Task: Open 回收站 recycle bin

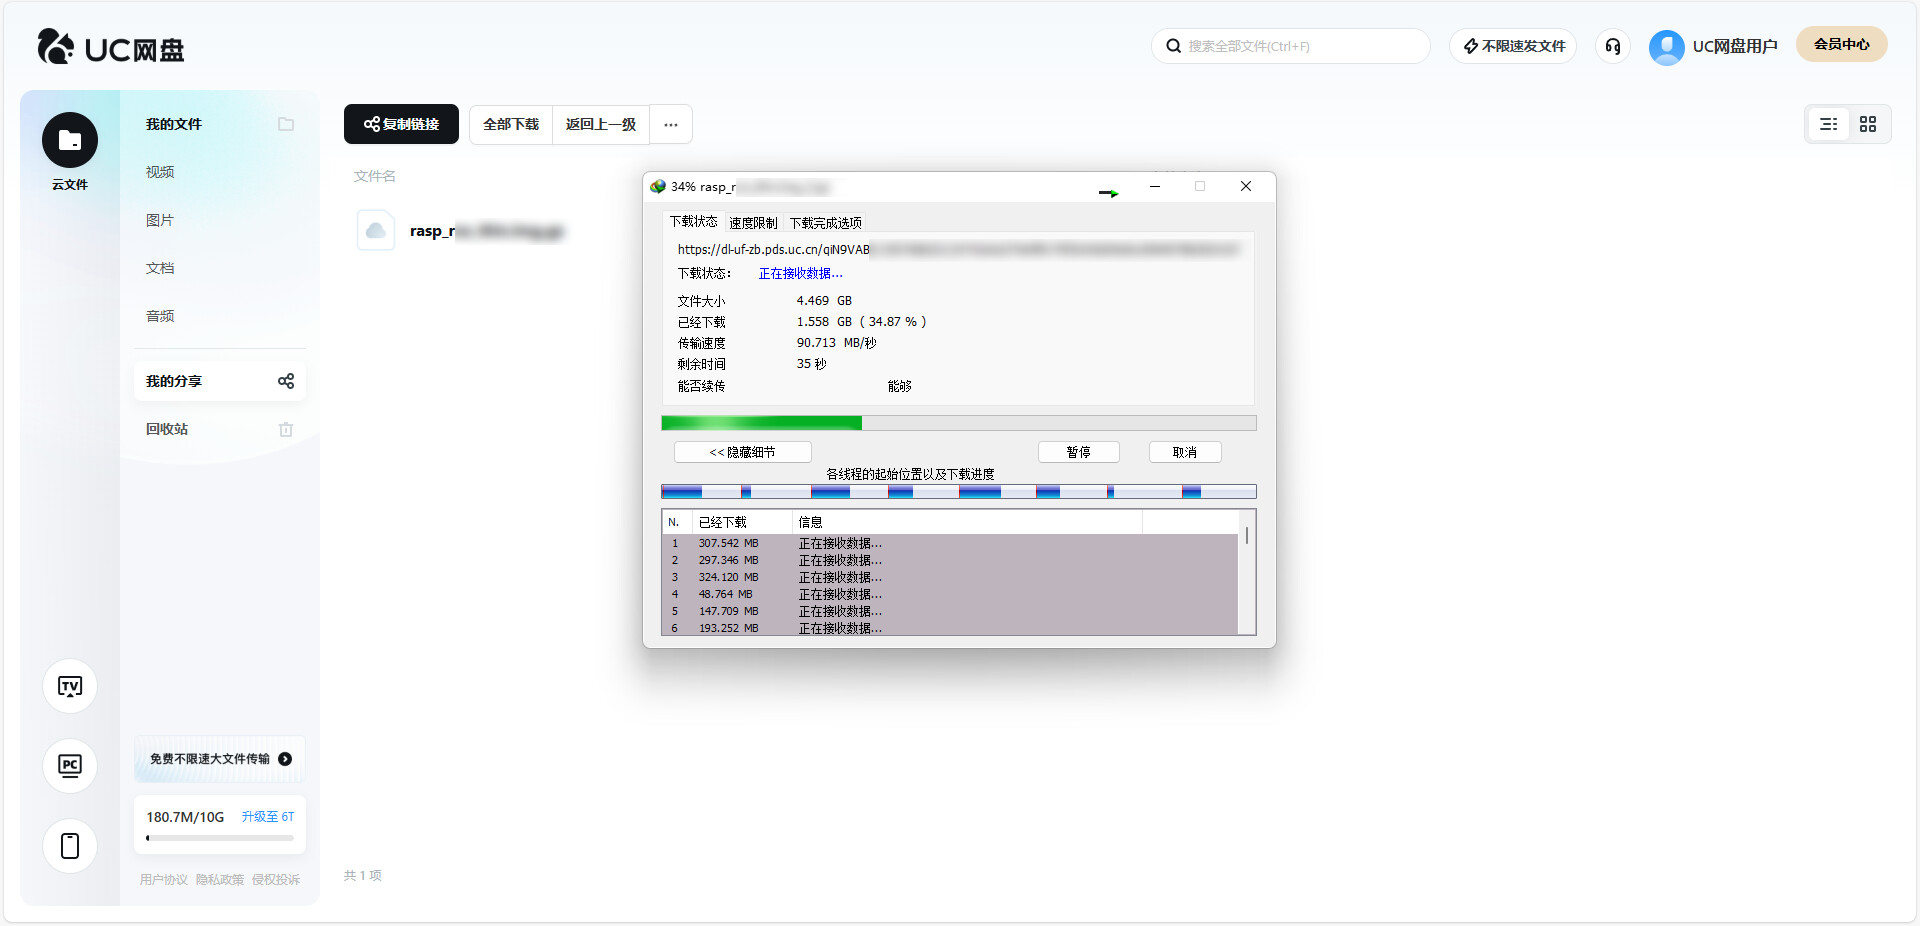Action: (167, 429)
